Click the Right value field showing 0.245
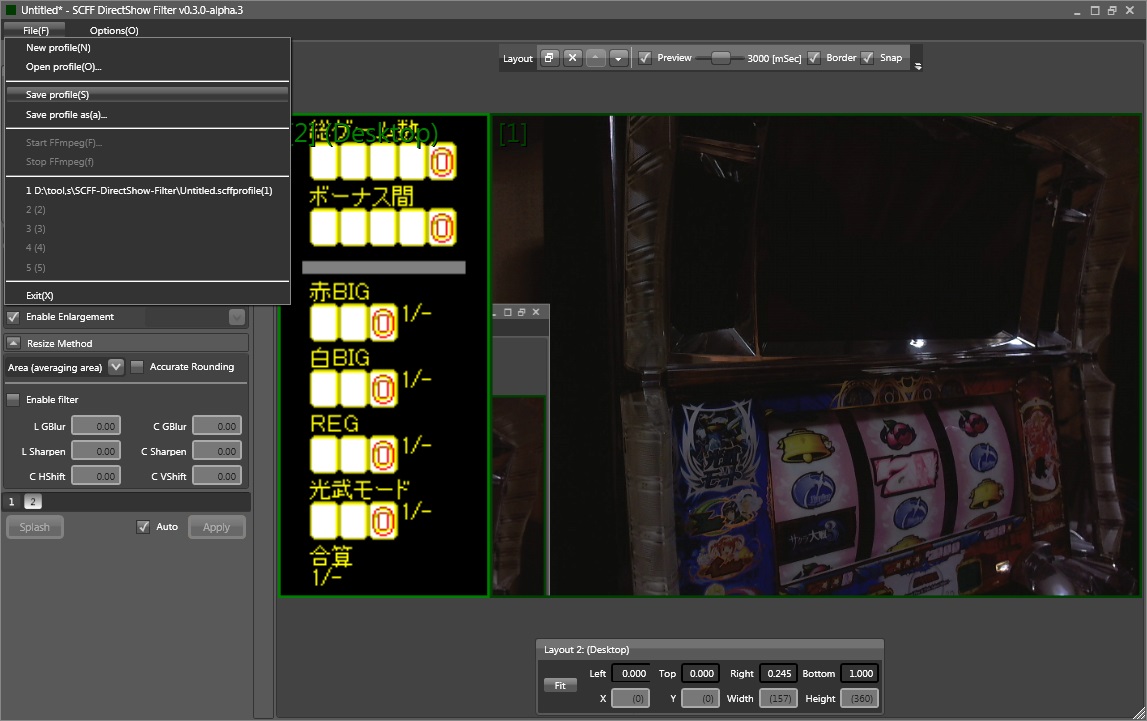This screenshot has width=1147, height=721. click(778, 673)
